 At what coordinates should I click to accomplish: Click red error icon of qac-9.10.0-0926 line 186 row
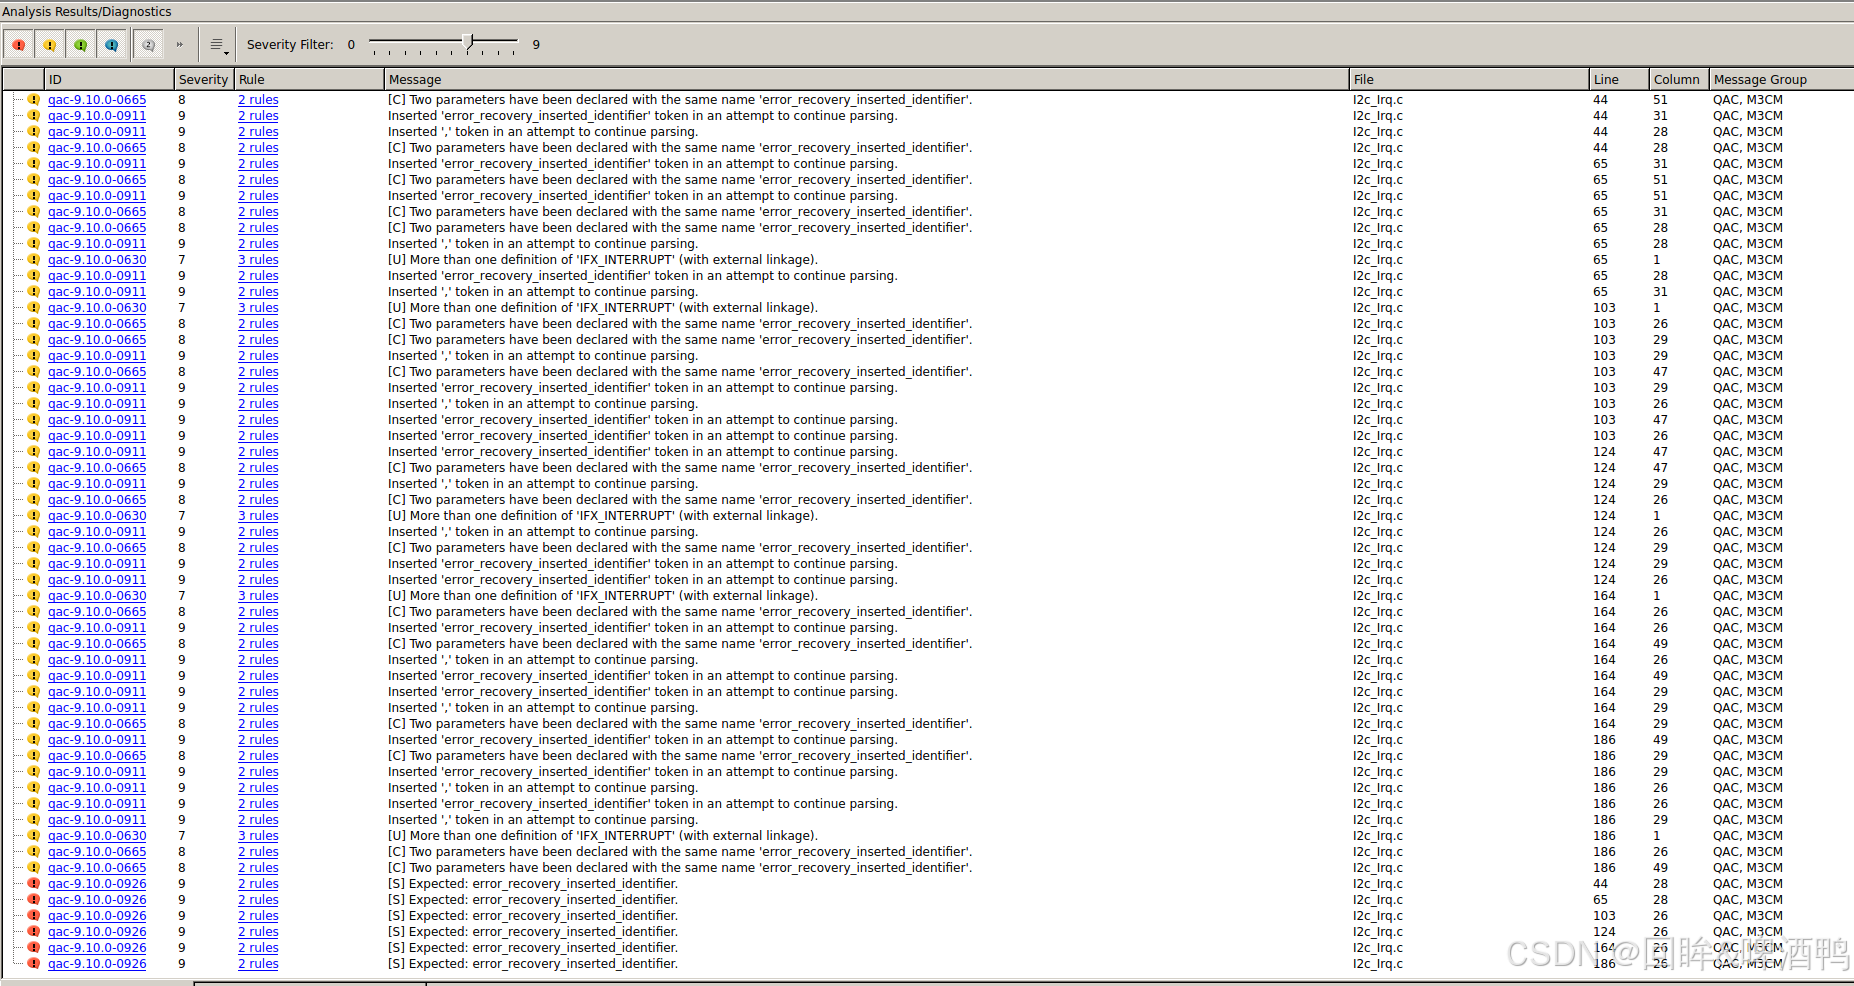coord(34,964)
